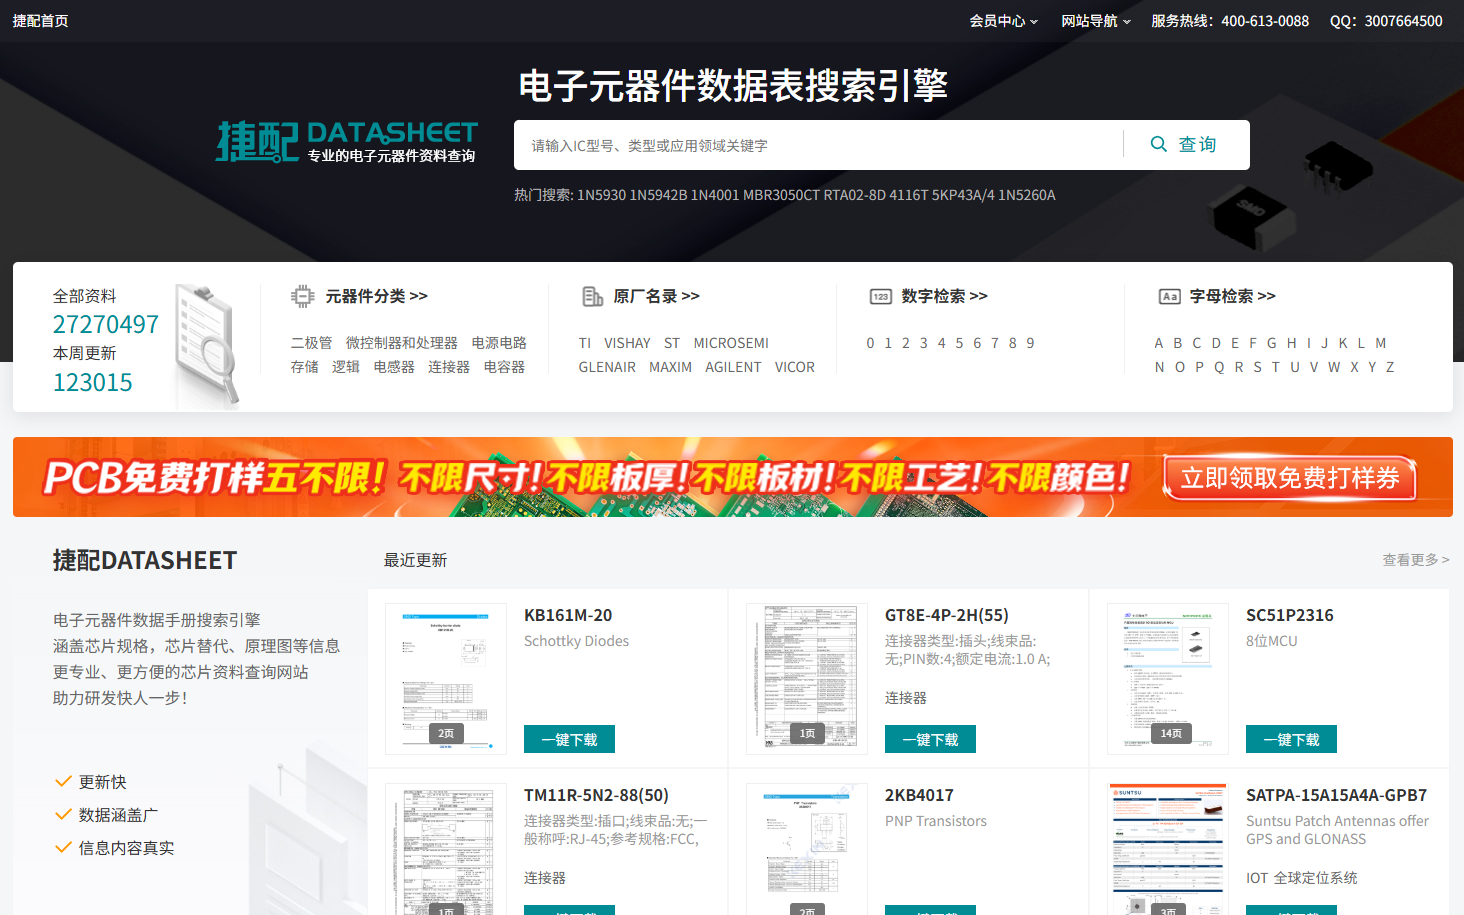Click the 捷配 DATASHEET logo
Image resolution: width=1464 pixels, height=915 pixels.
point(346,142)
